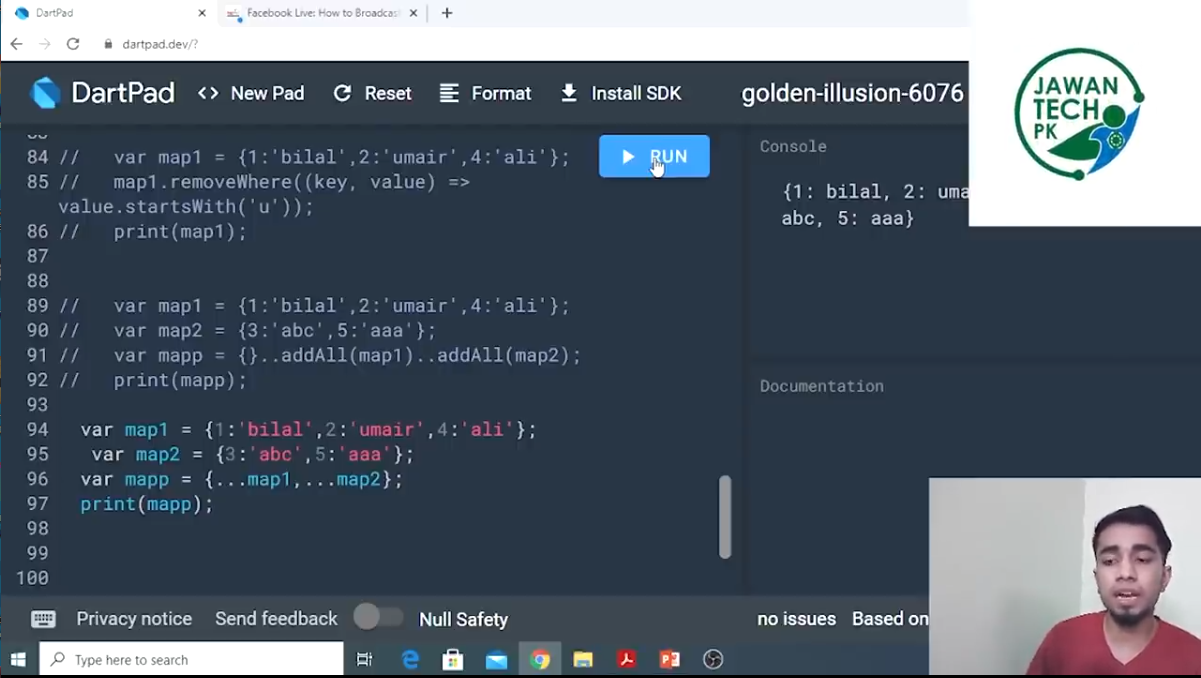This screenshot has height=678, width=1201.
Task: Open the Send feedback link
Action: coord(276,619)
